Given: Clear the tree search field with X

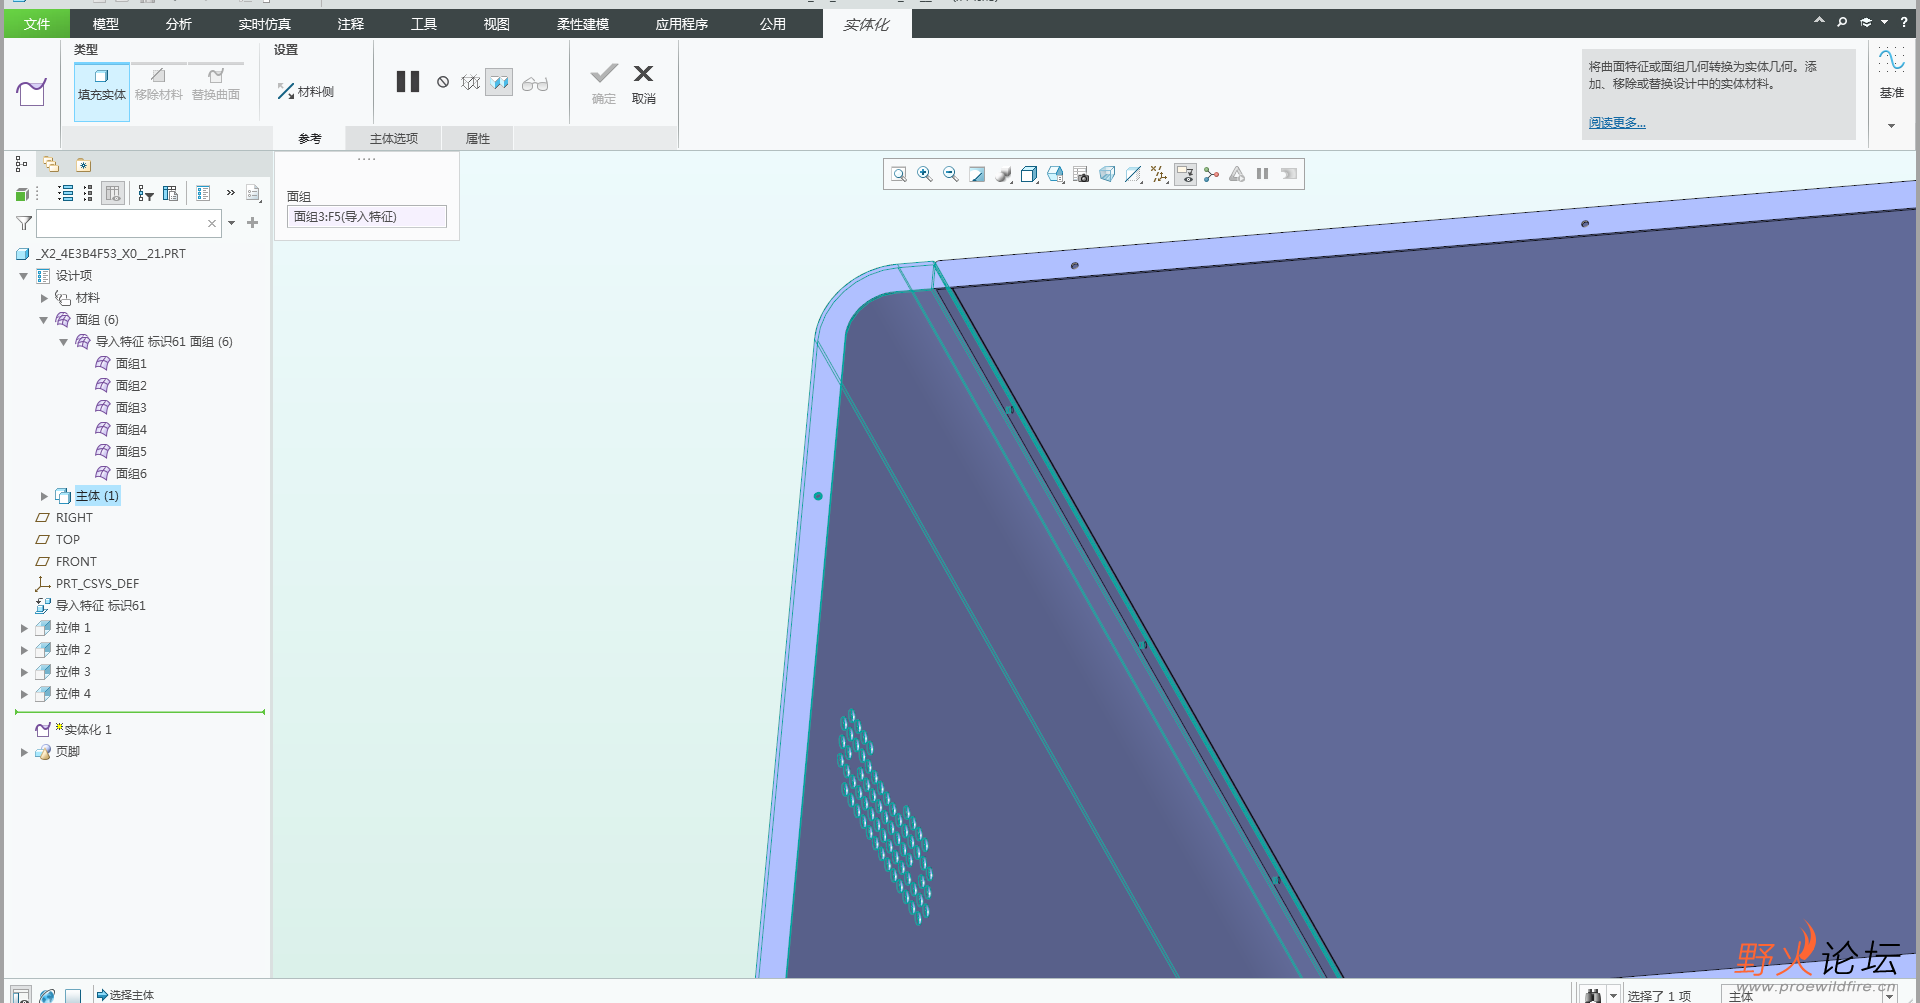Looking at the screenshot, I should [x=212, y=223].
